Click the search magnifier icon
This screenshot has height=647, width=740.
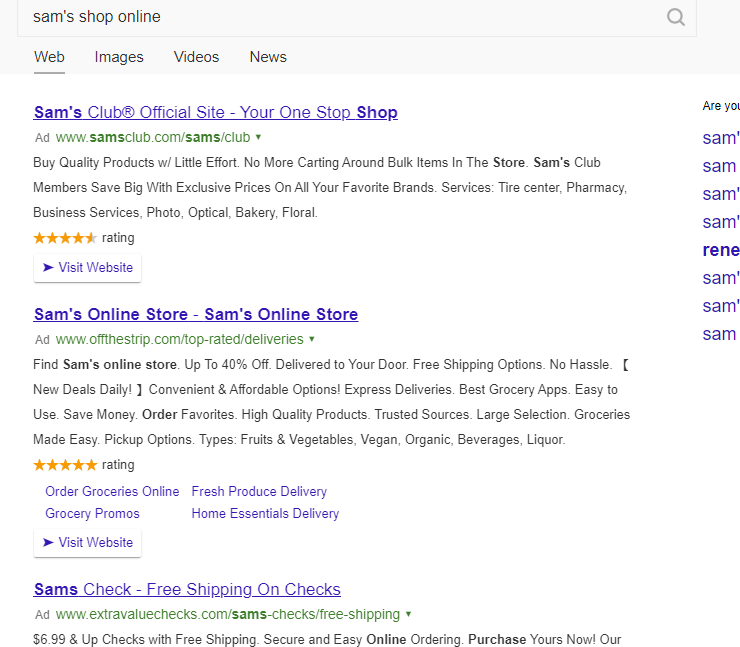tap(675, 17)
